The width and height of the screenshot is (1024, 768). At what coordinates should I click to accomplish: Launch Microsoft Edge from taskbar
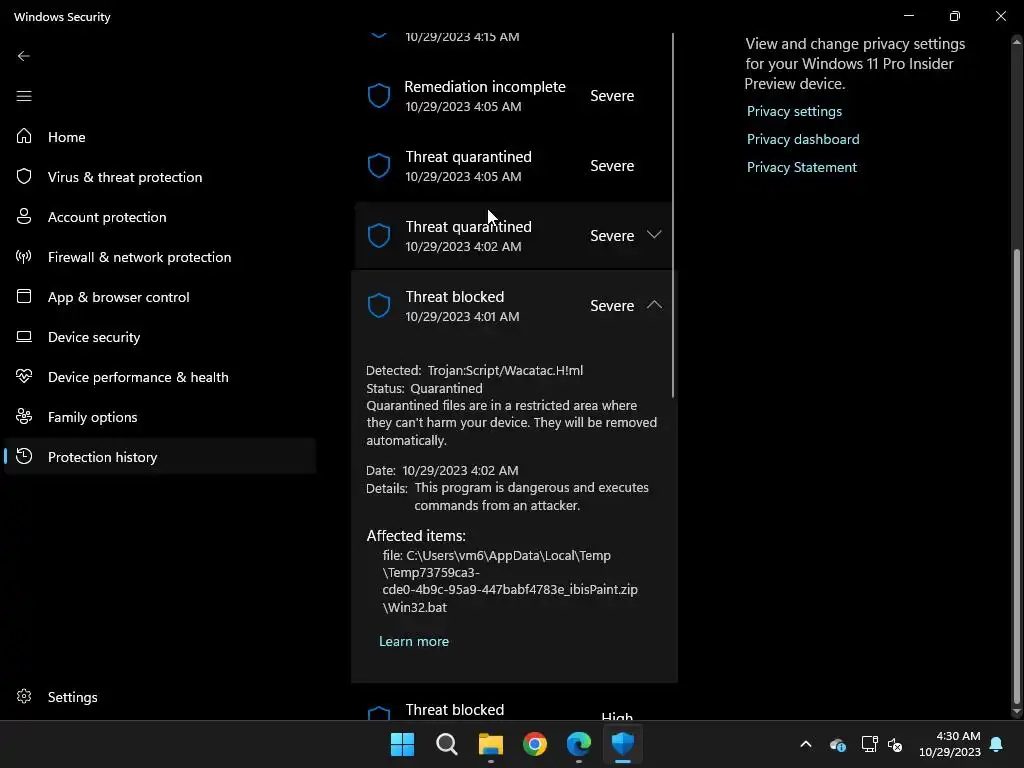579,744
